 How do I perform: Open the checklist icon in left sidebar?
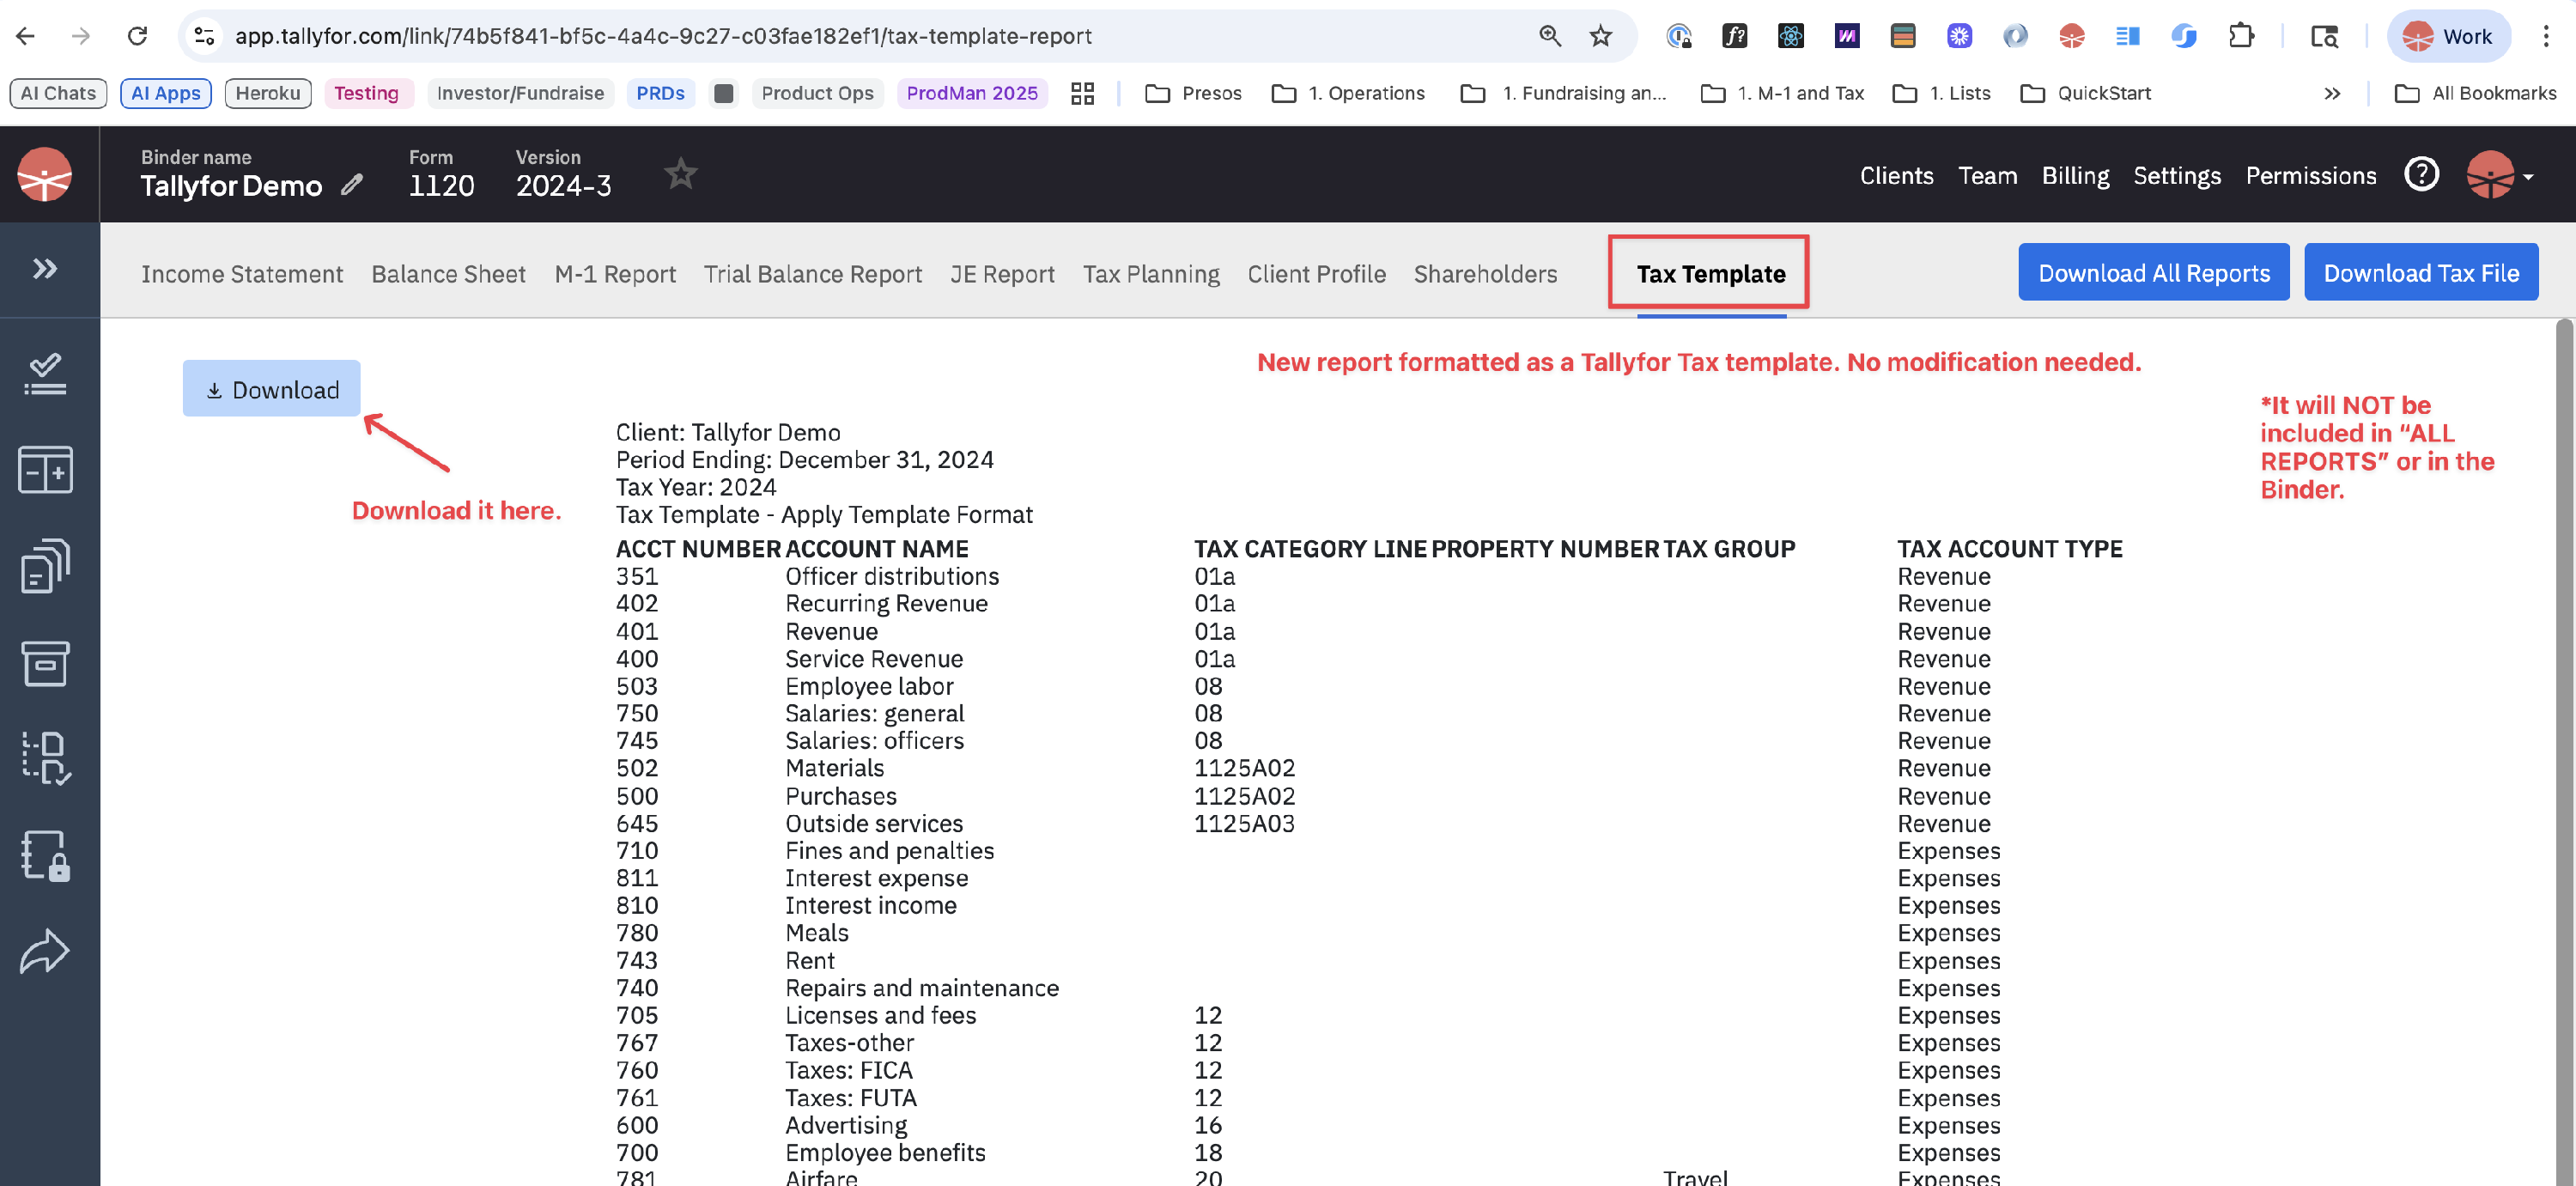tap(45, 373)
